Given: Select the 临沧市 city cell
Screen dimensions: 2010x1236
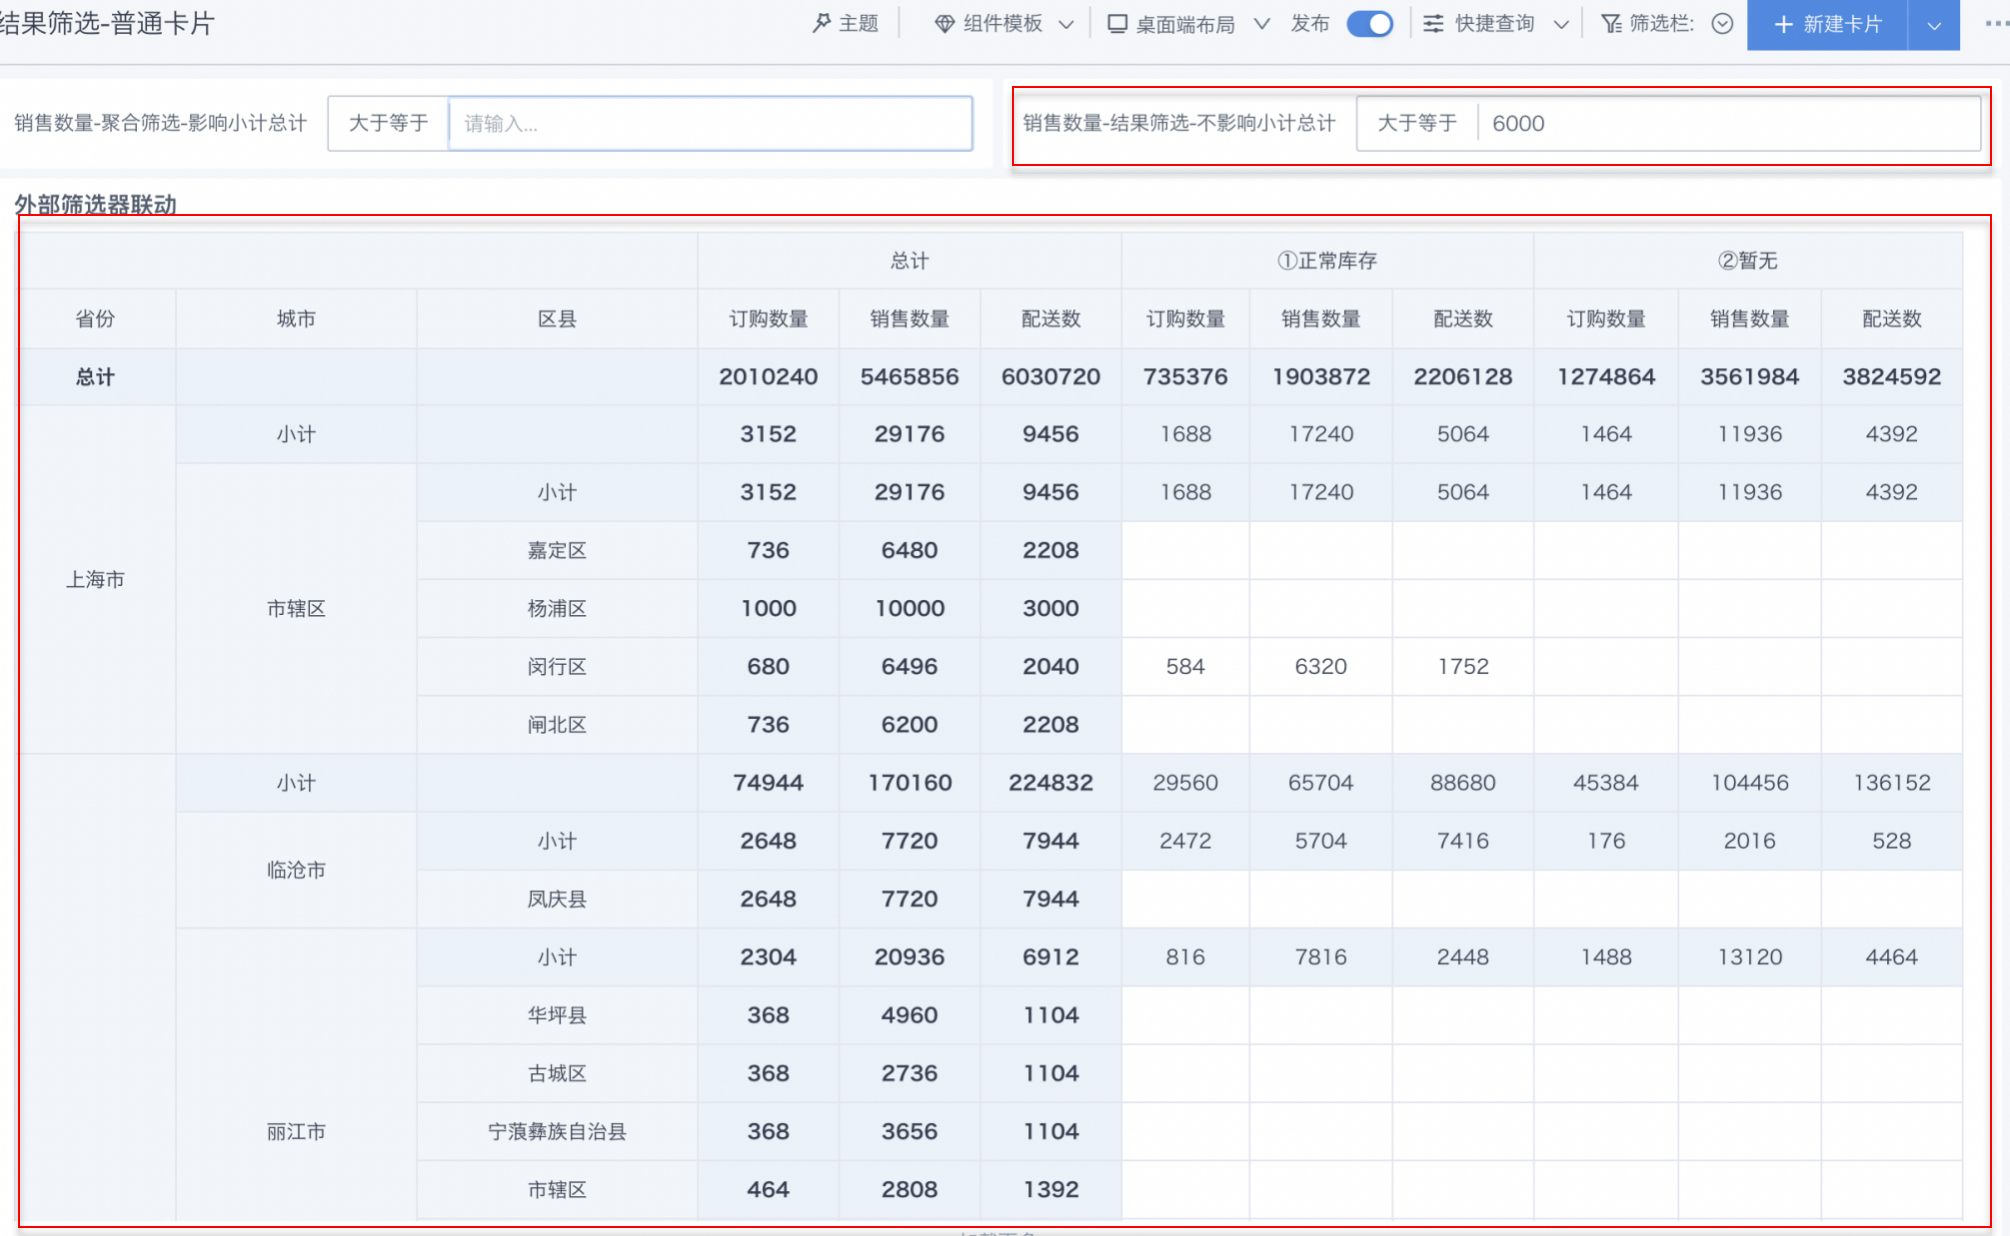Looking at the screenshot, I should (x=296, y=870).
